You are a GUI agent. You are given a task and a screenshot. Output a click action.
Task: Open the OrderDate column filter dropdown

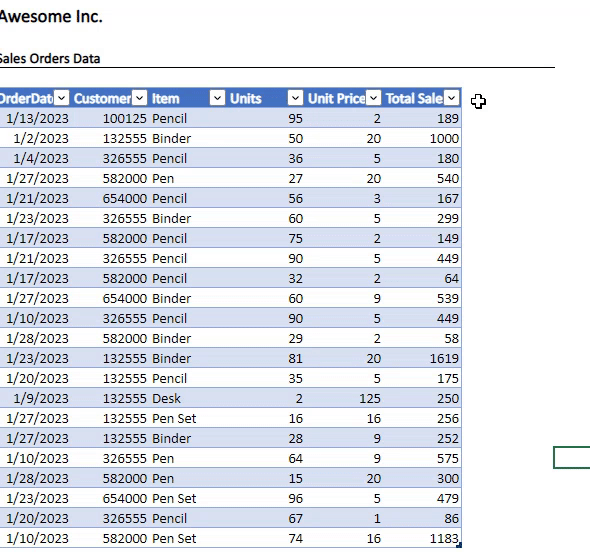click(x=62, y=98)
